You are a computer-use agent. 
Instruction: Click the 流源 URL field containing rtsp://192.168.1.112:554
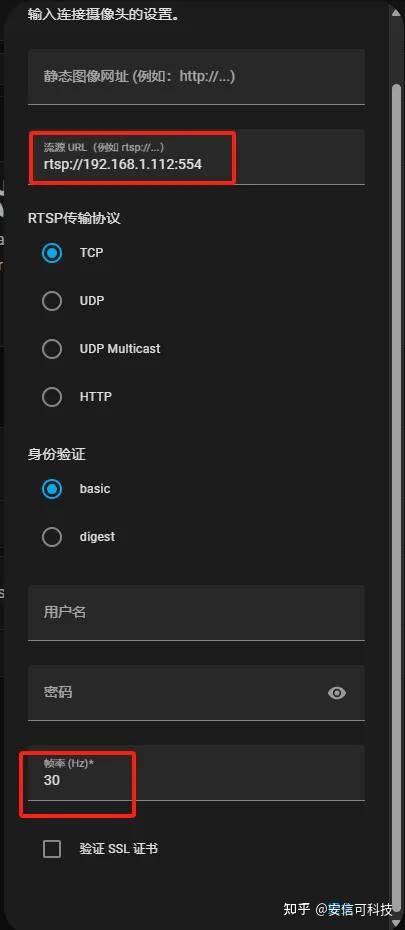pos(196,157)
